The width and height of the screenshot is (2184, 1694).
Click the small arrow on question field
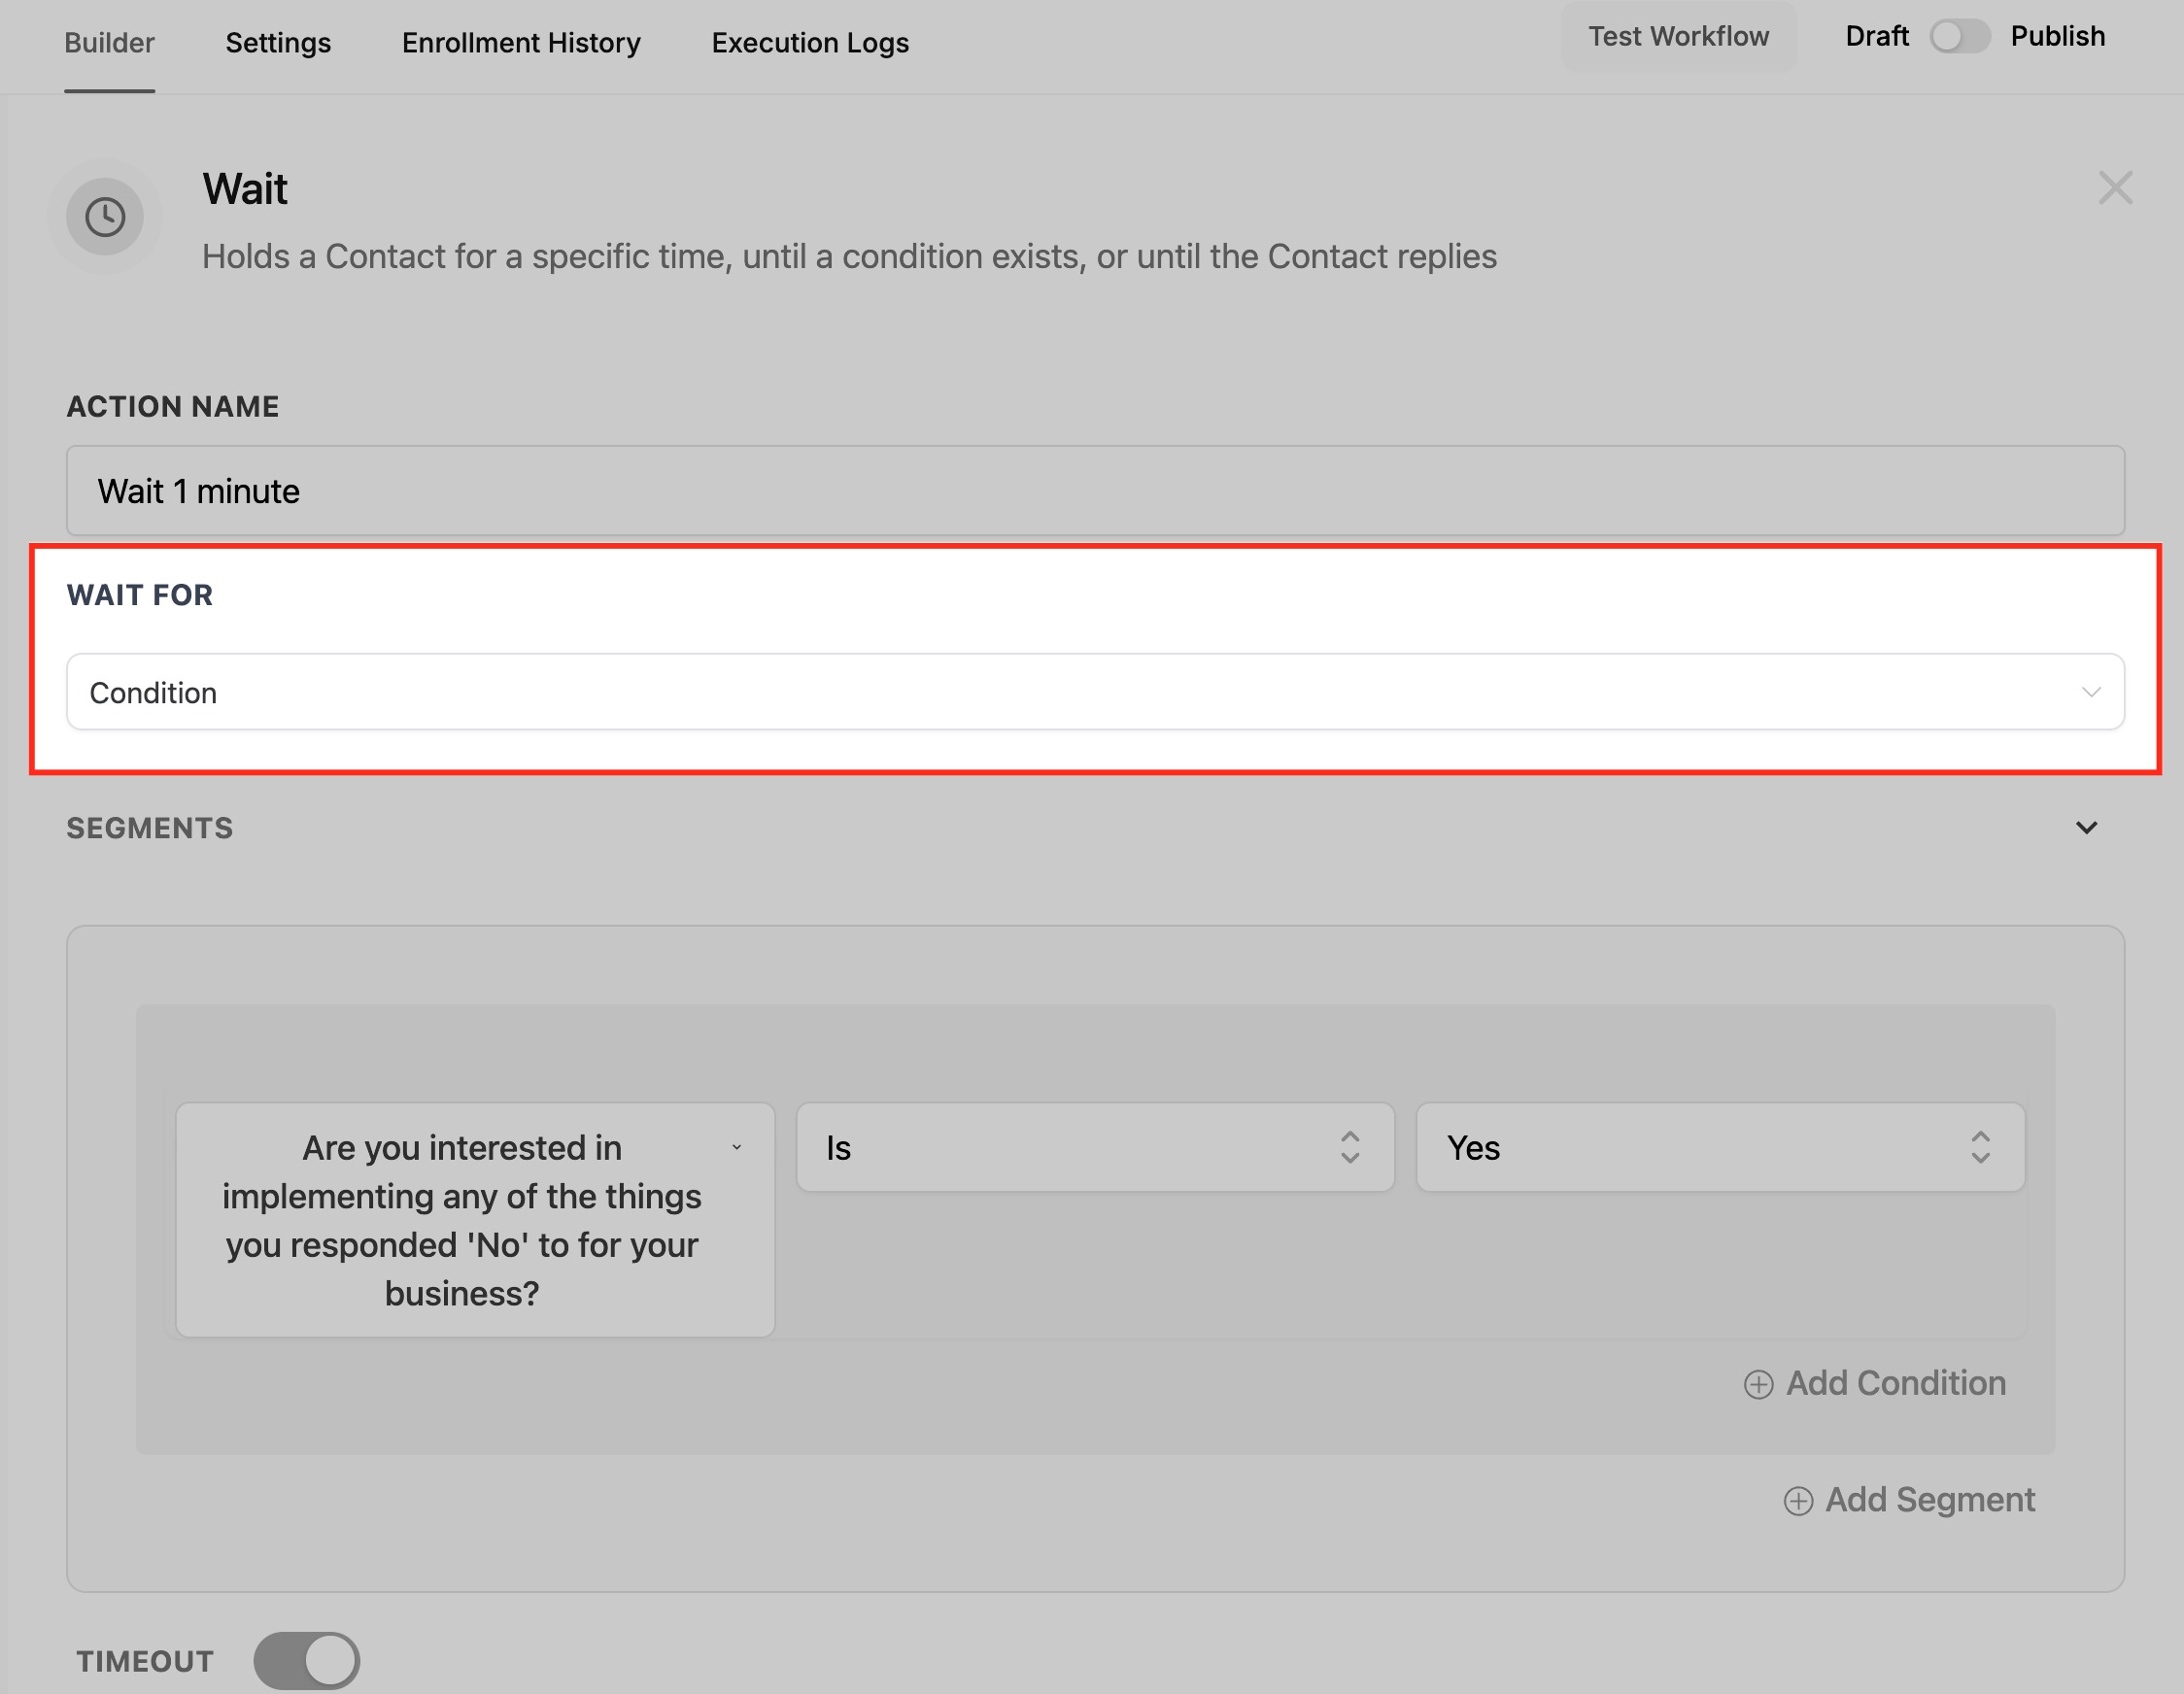[x=737, y=1147]
